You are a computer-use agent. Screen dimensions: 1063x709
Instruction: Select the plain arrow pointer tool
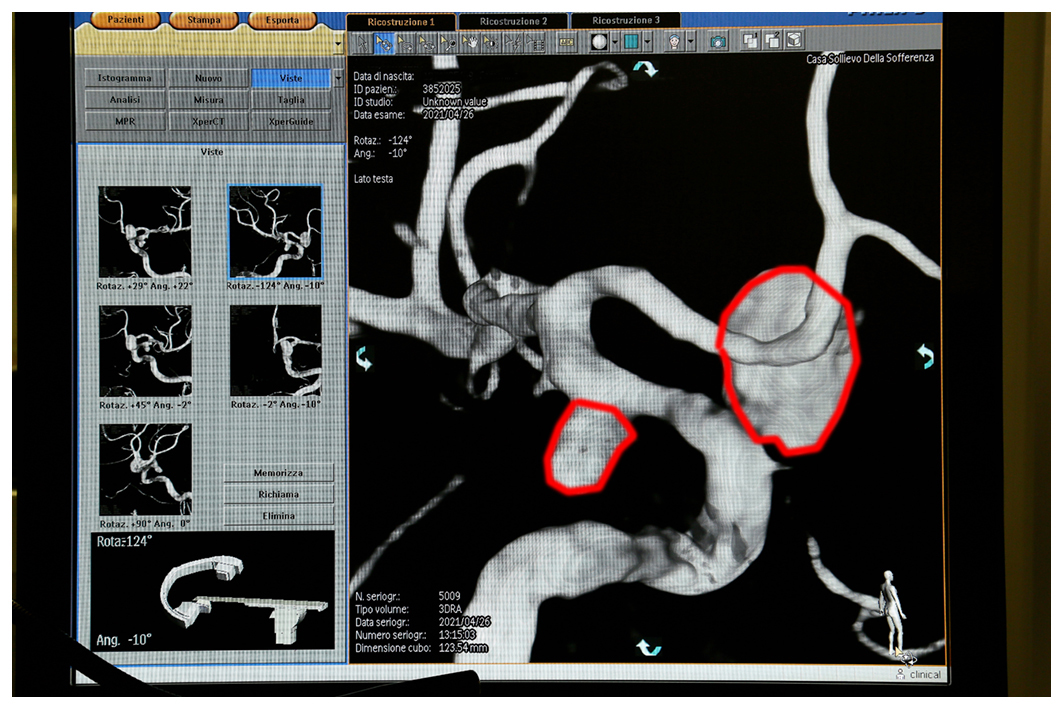pyautogui.click(x=362, y=42)
